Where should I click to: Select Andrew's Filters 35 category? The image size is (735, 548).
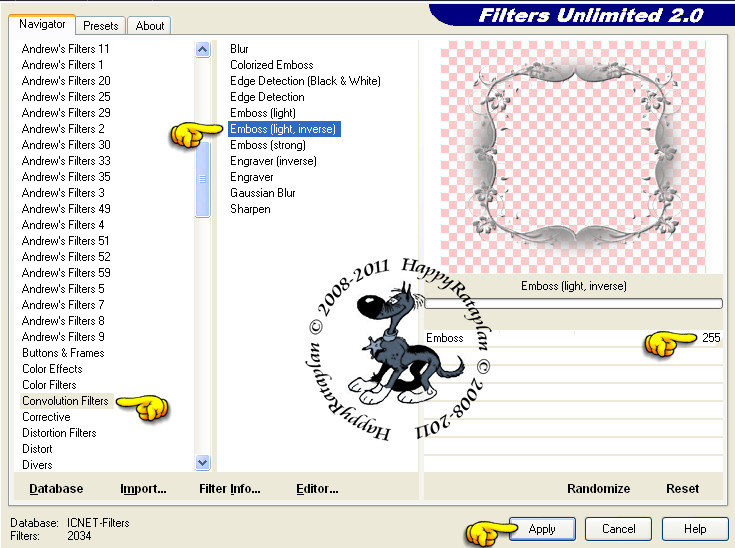pyautogui.click(x=66, y=177)
